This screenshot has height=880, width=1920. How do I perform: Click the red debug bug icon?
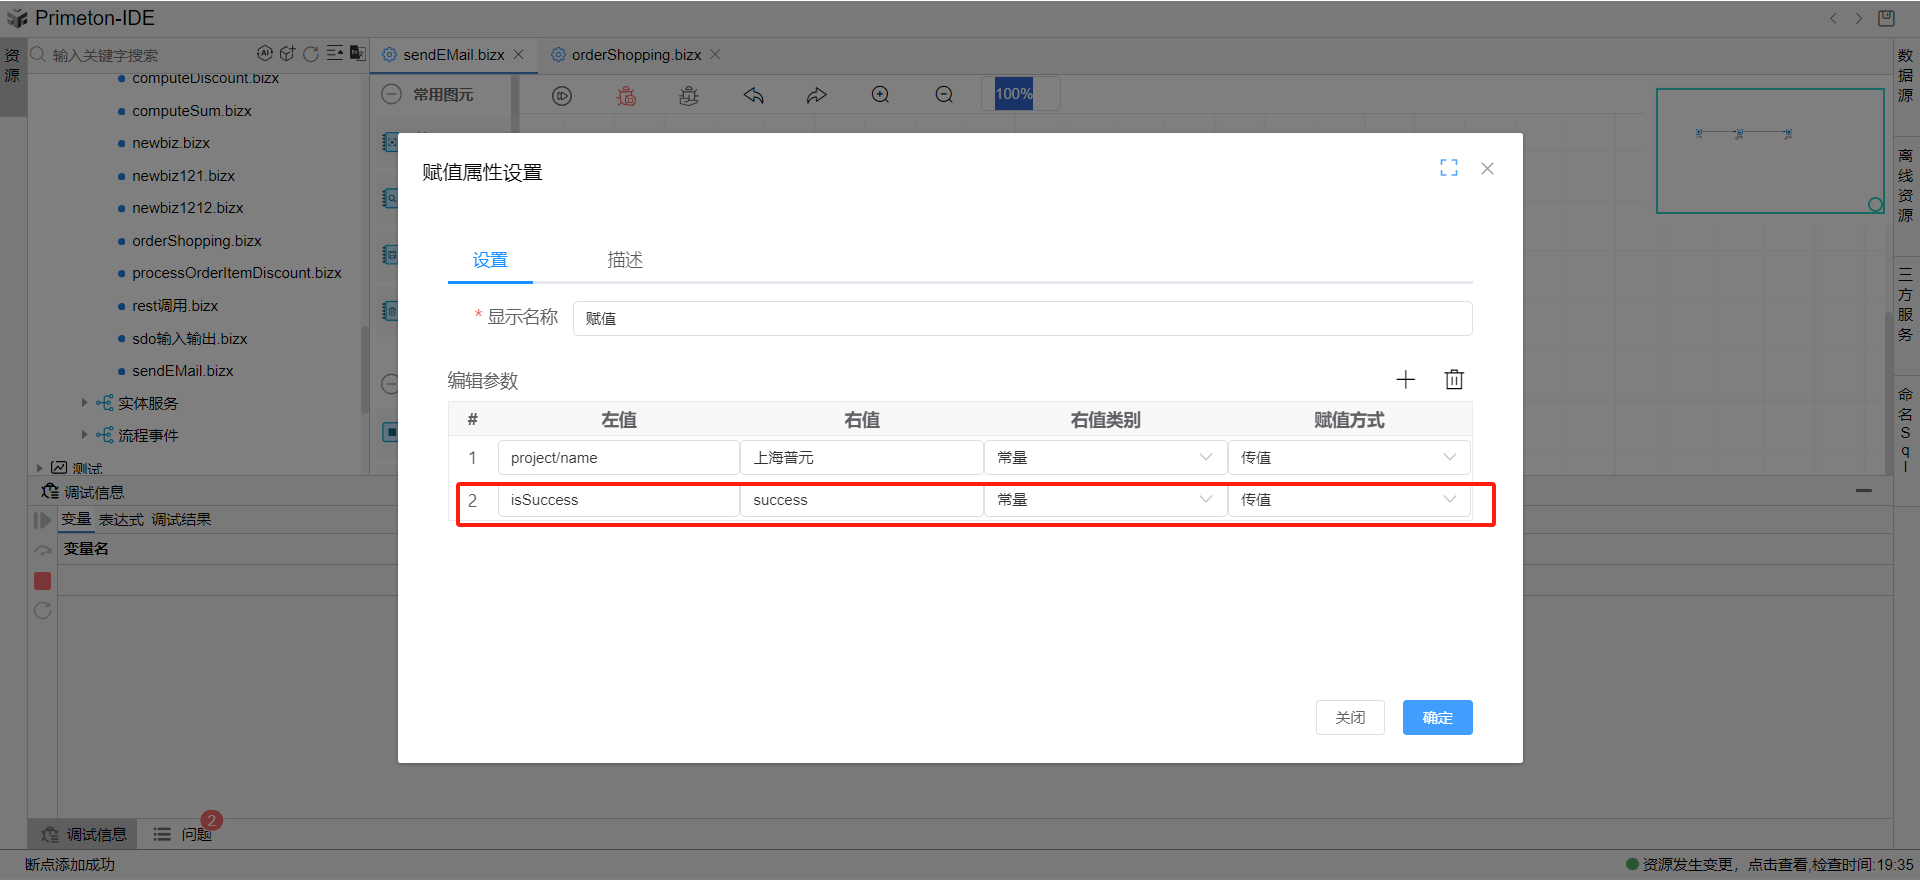(626, 96)
